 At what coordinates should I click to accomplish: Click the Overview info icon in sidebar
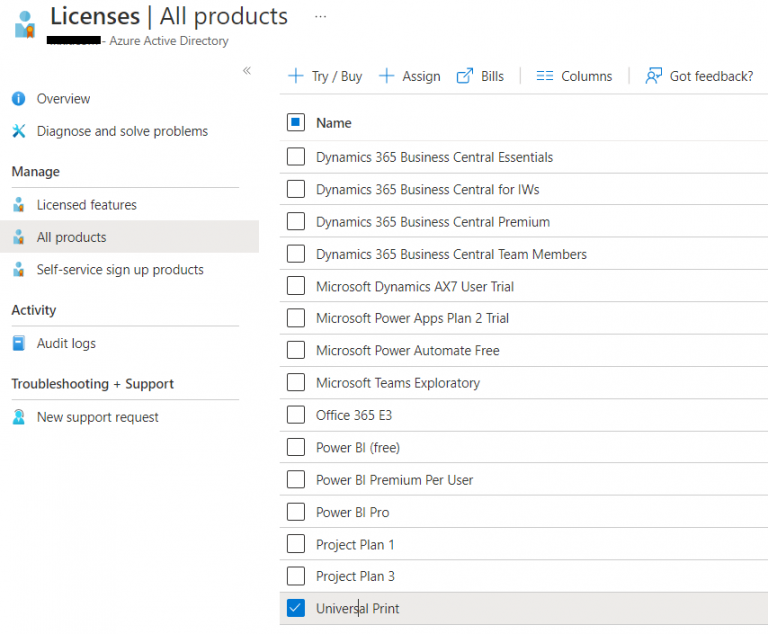18,99
